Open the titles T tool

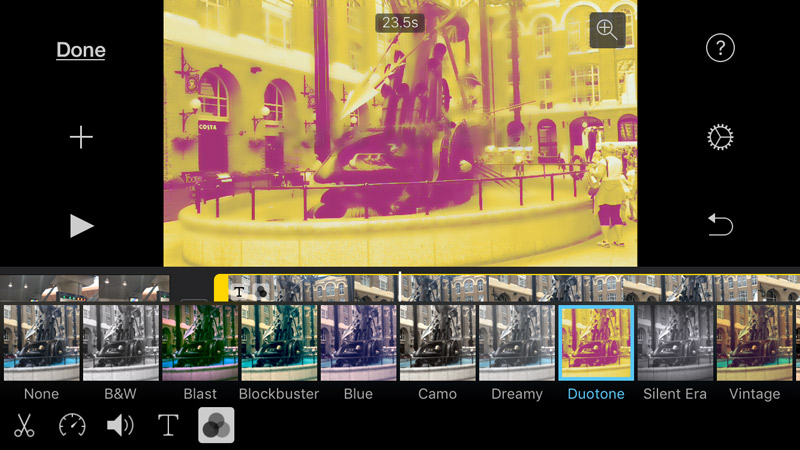168,425
